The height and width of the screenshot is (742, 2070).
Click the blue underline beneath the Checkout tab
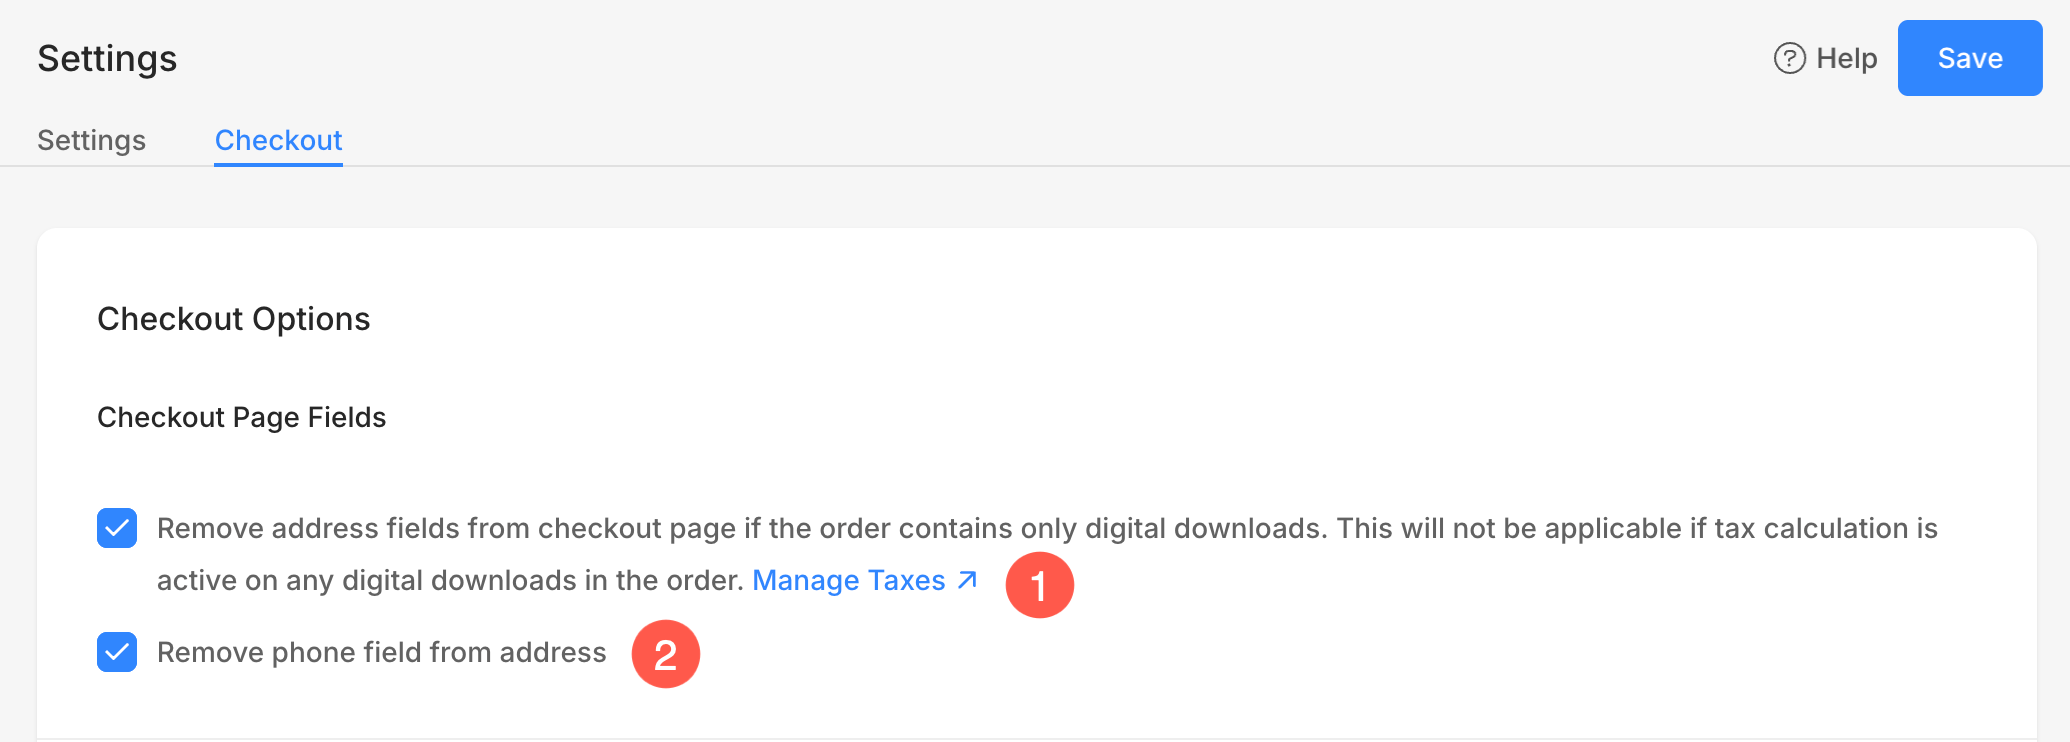pos(278,164)
